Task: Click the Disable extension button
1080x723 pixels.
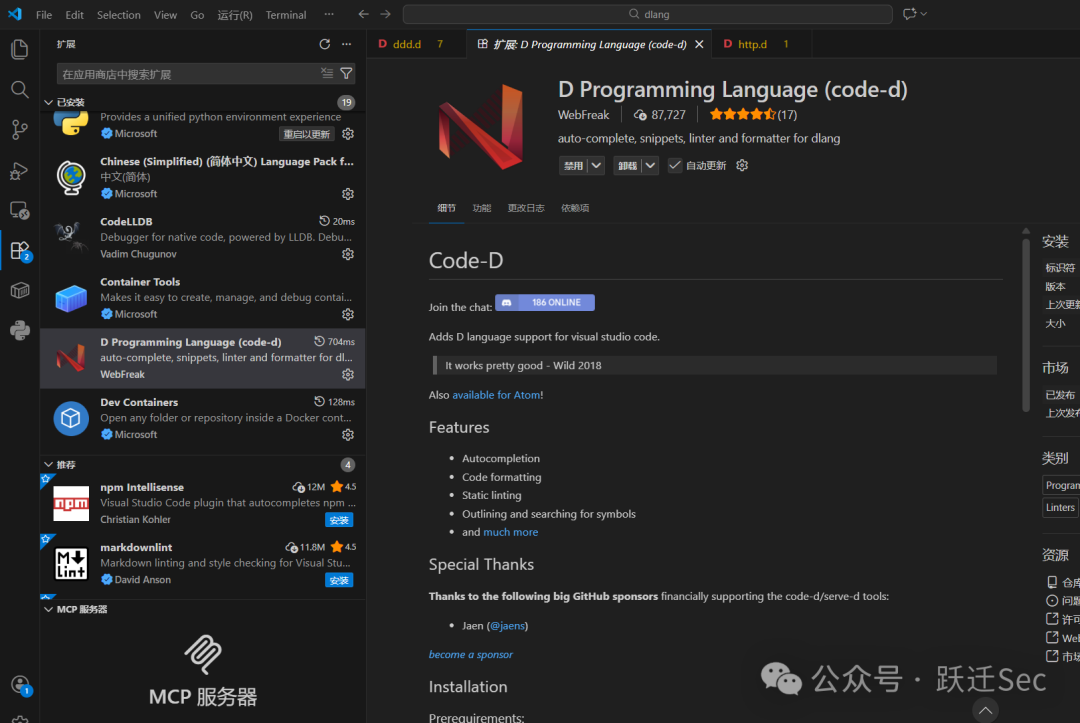Action: pyautogui.click(x=573, y=165)
